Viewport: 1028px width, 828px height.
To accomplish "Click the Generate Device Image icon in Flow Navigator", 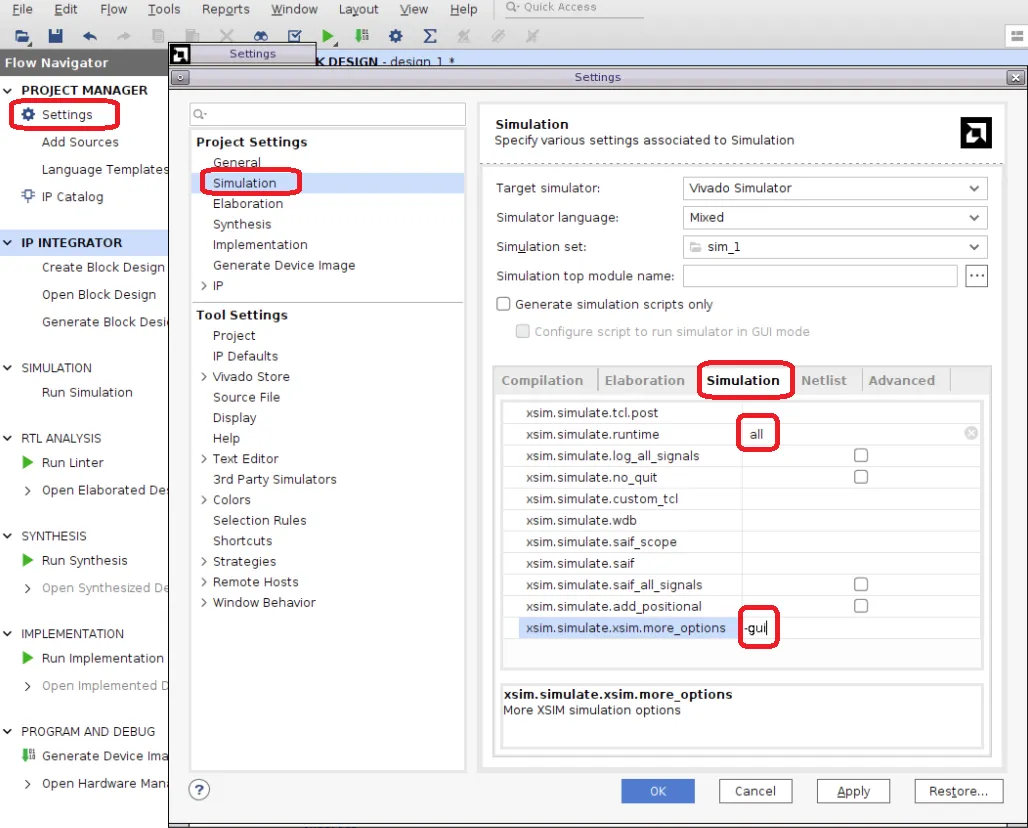I will [x=28, y=755].
